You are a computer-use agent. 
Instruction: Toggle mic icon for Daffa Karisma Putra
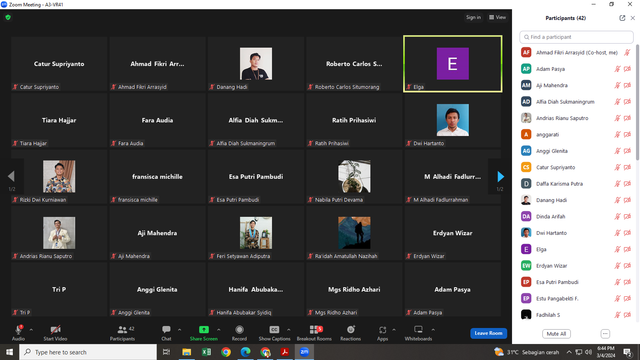618,184
